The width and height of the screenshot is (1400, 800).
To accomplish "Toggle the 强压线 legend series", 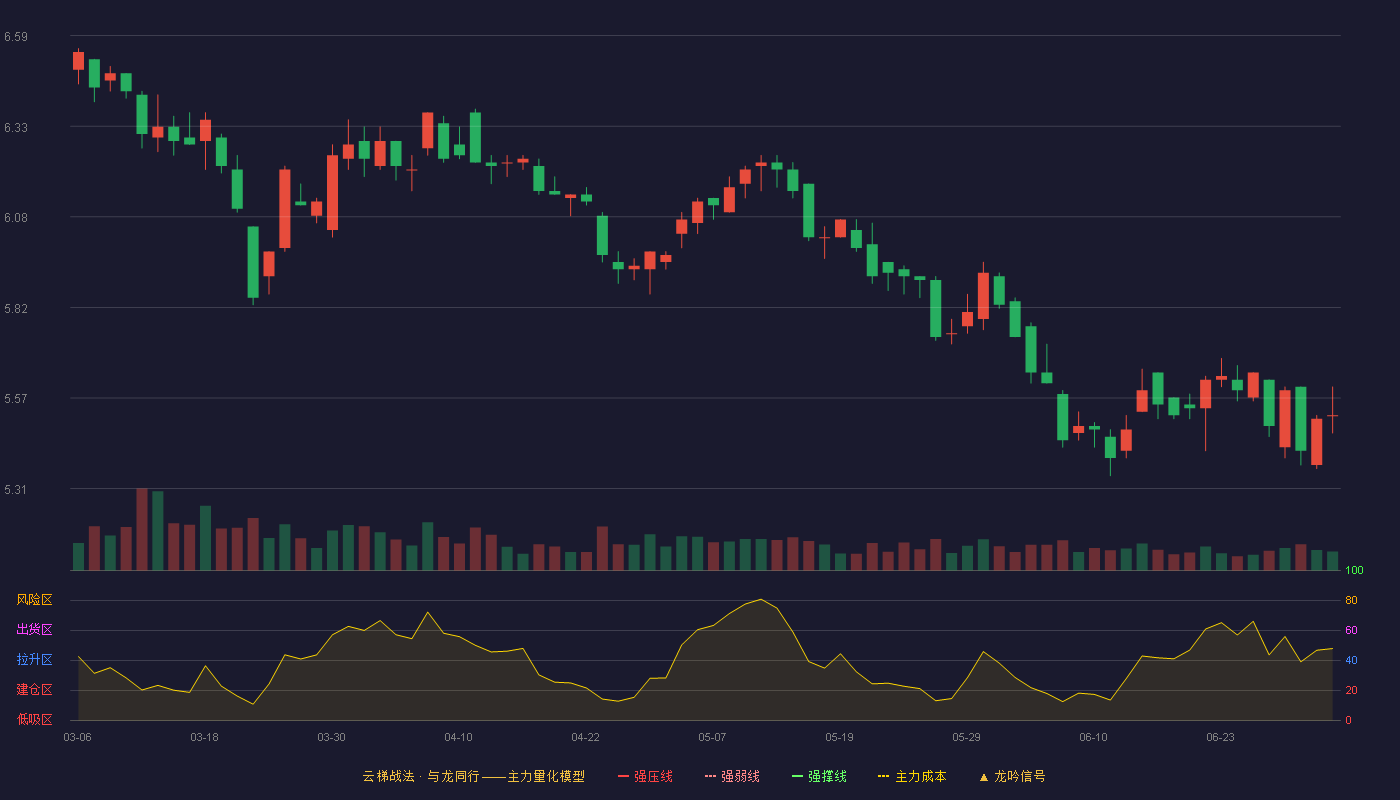I will coord(645,776).
